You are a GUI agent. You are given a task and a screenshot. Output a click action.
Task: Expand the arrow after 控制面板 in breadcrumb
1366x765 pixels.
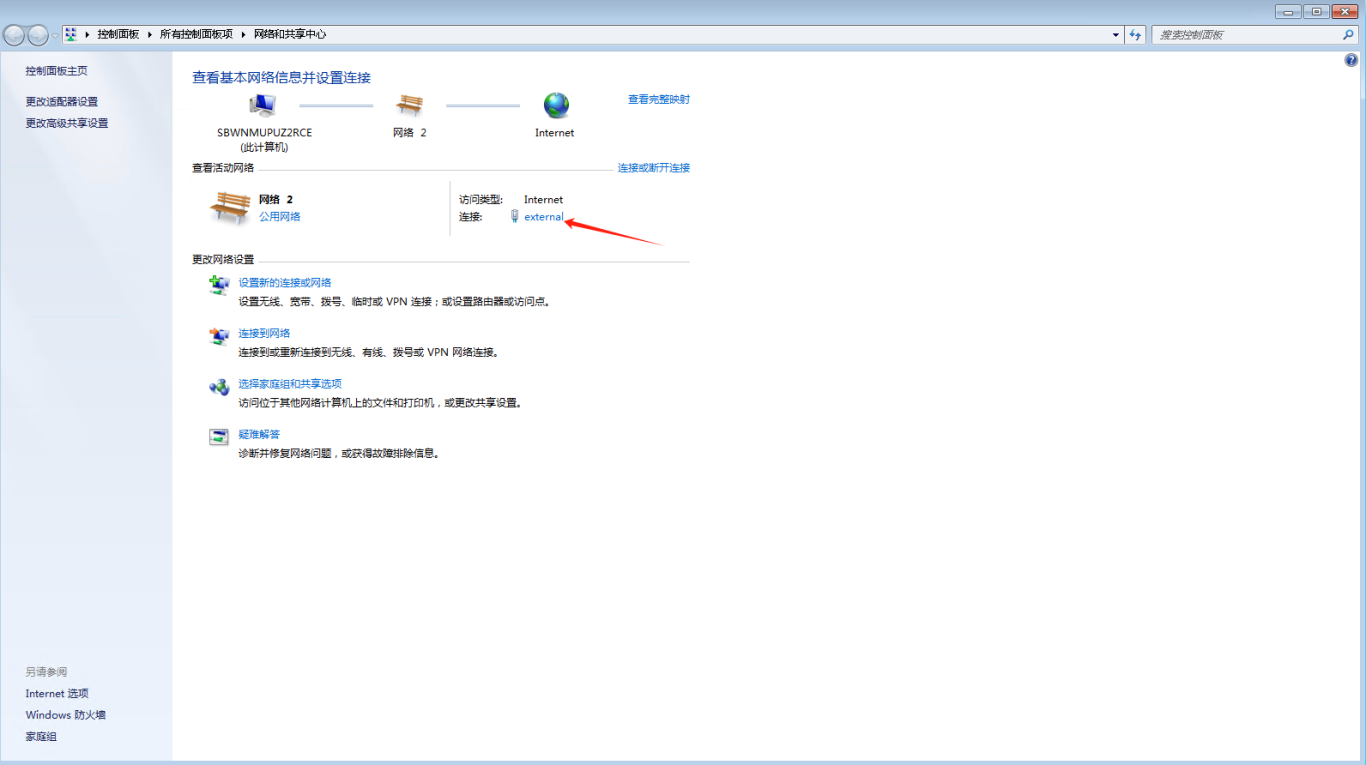(150, 35)
